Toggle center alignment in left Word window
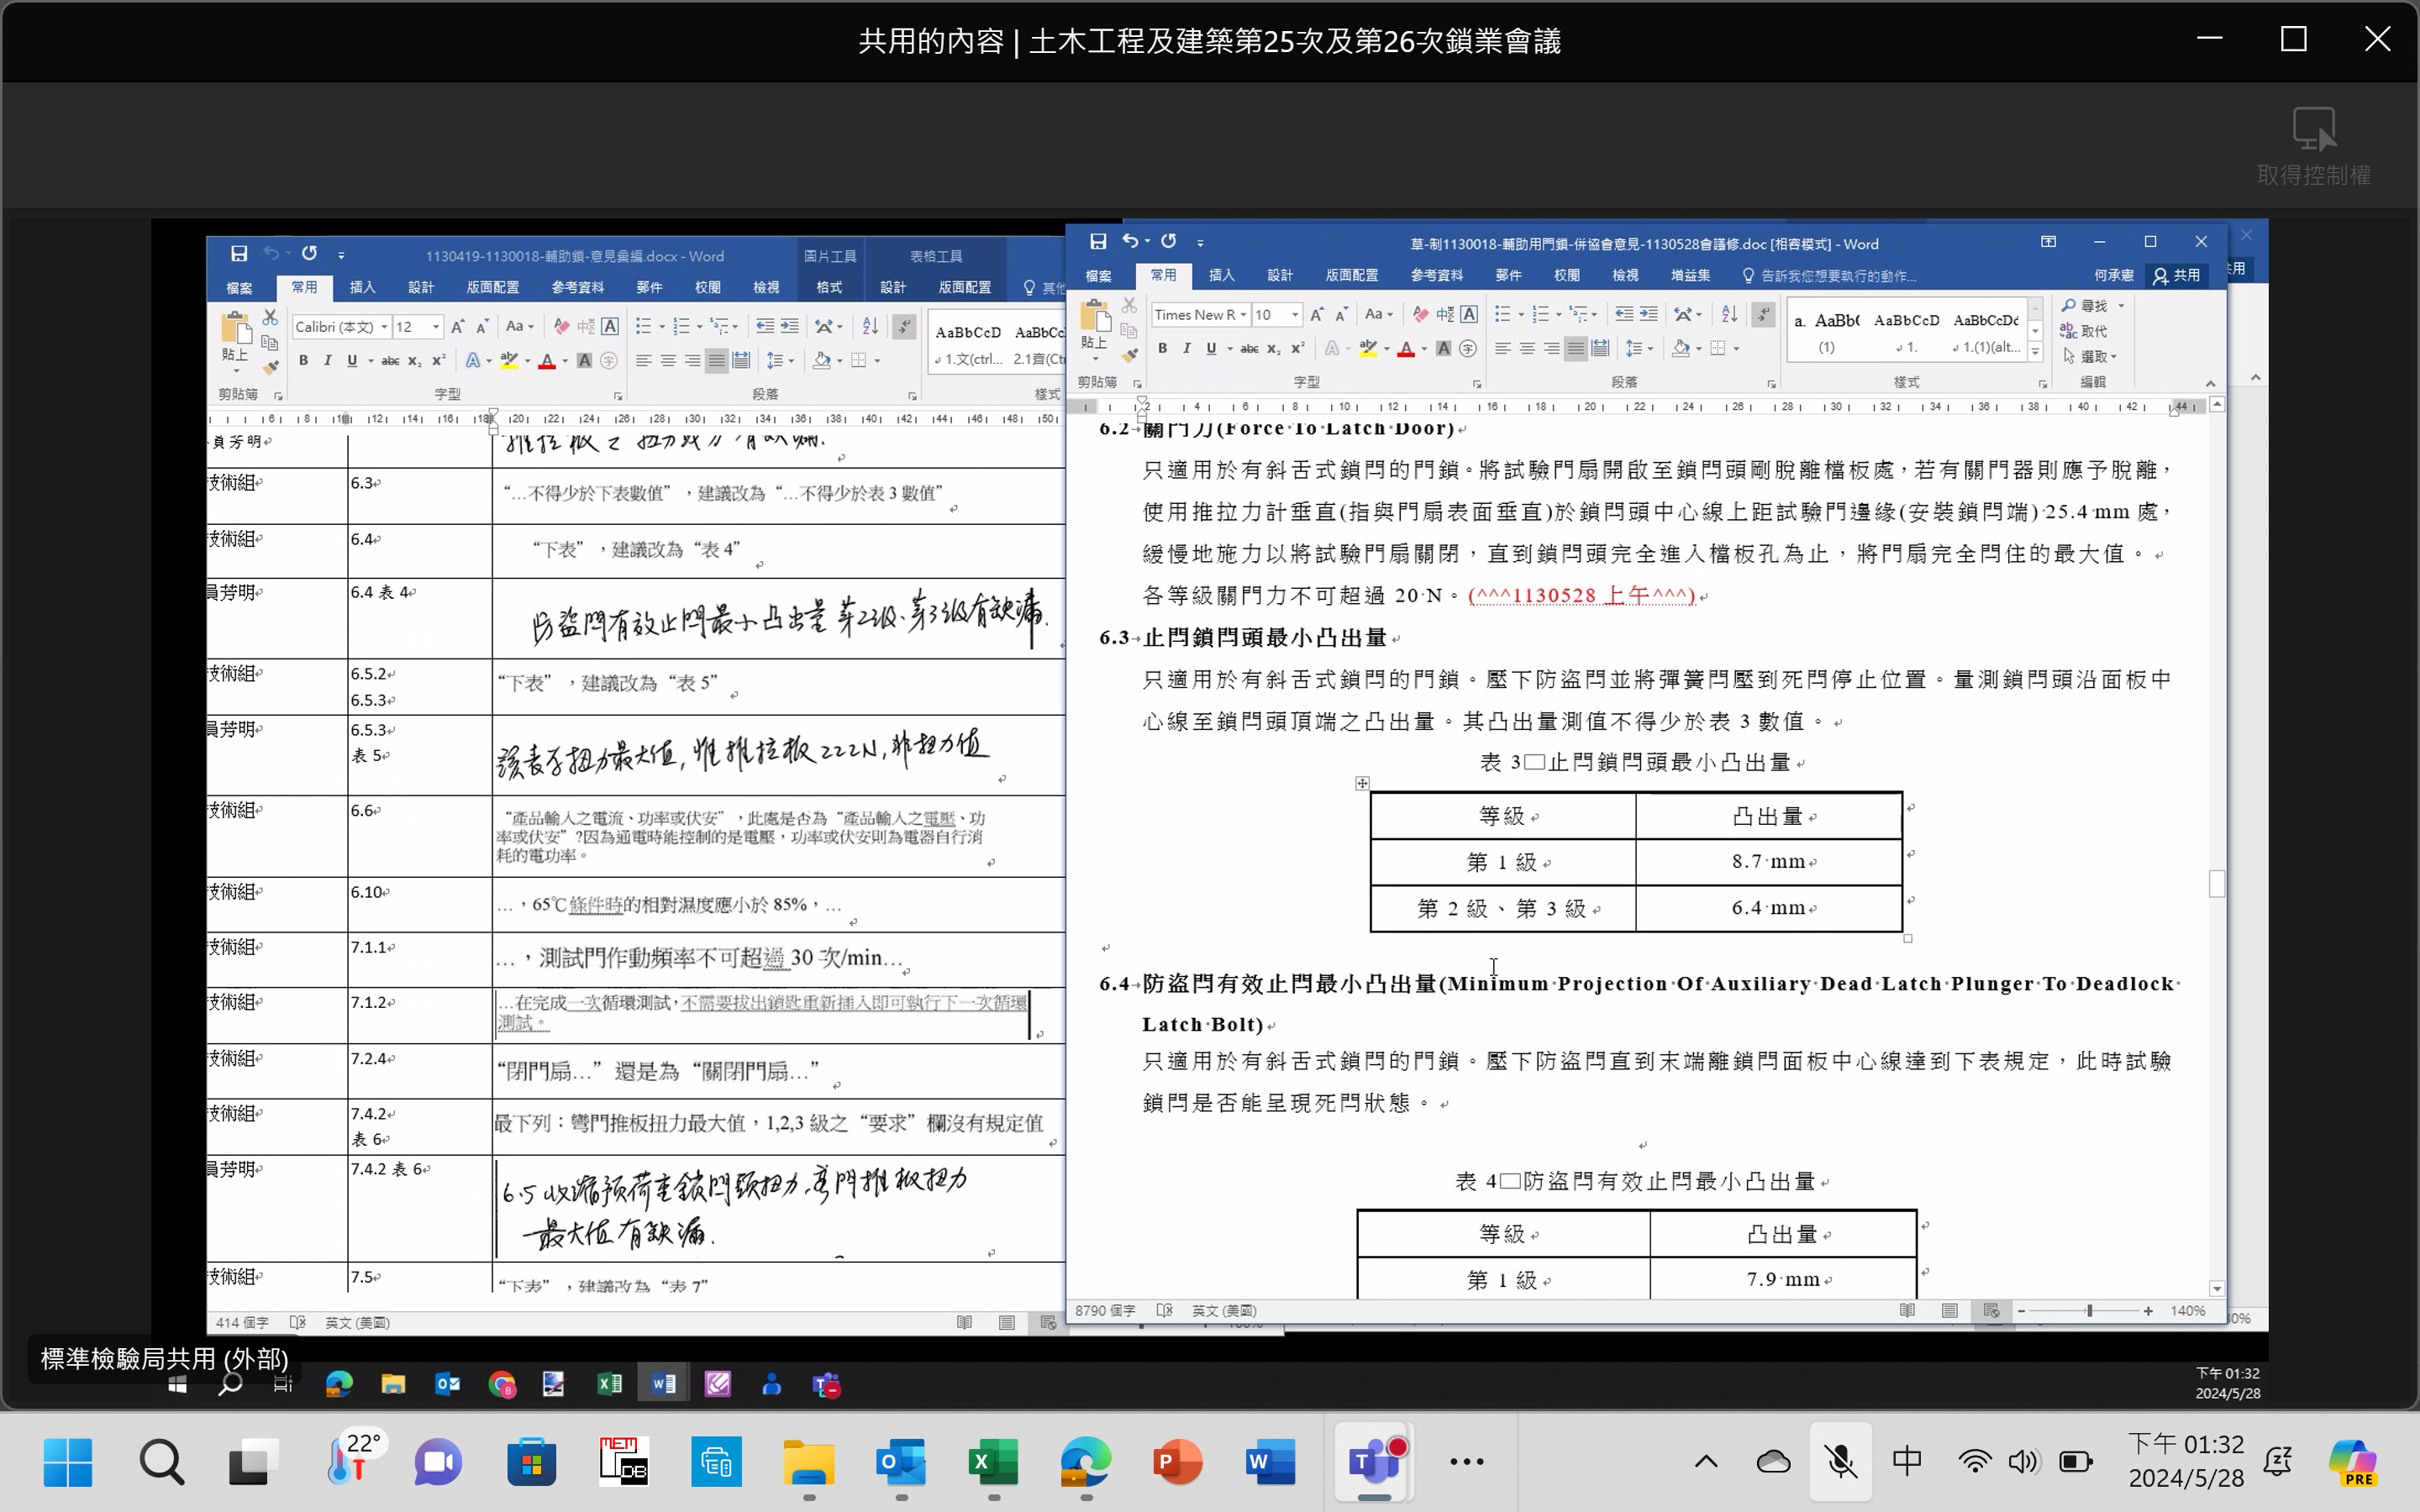2420x1512 pixels. (668, 360)
